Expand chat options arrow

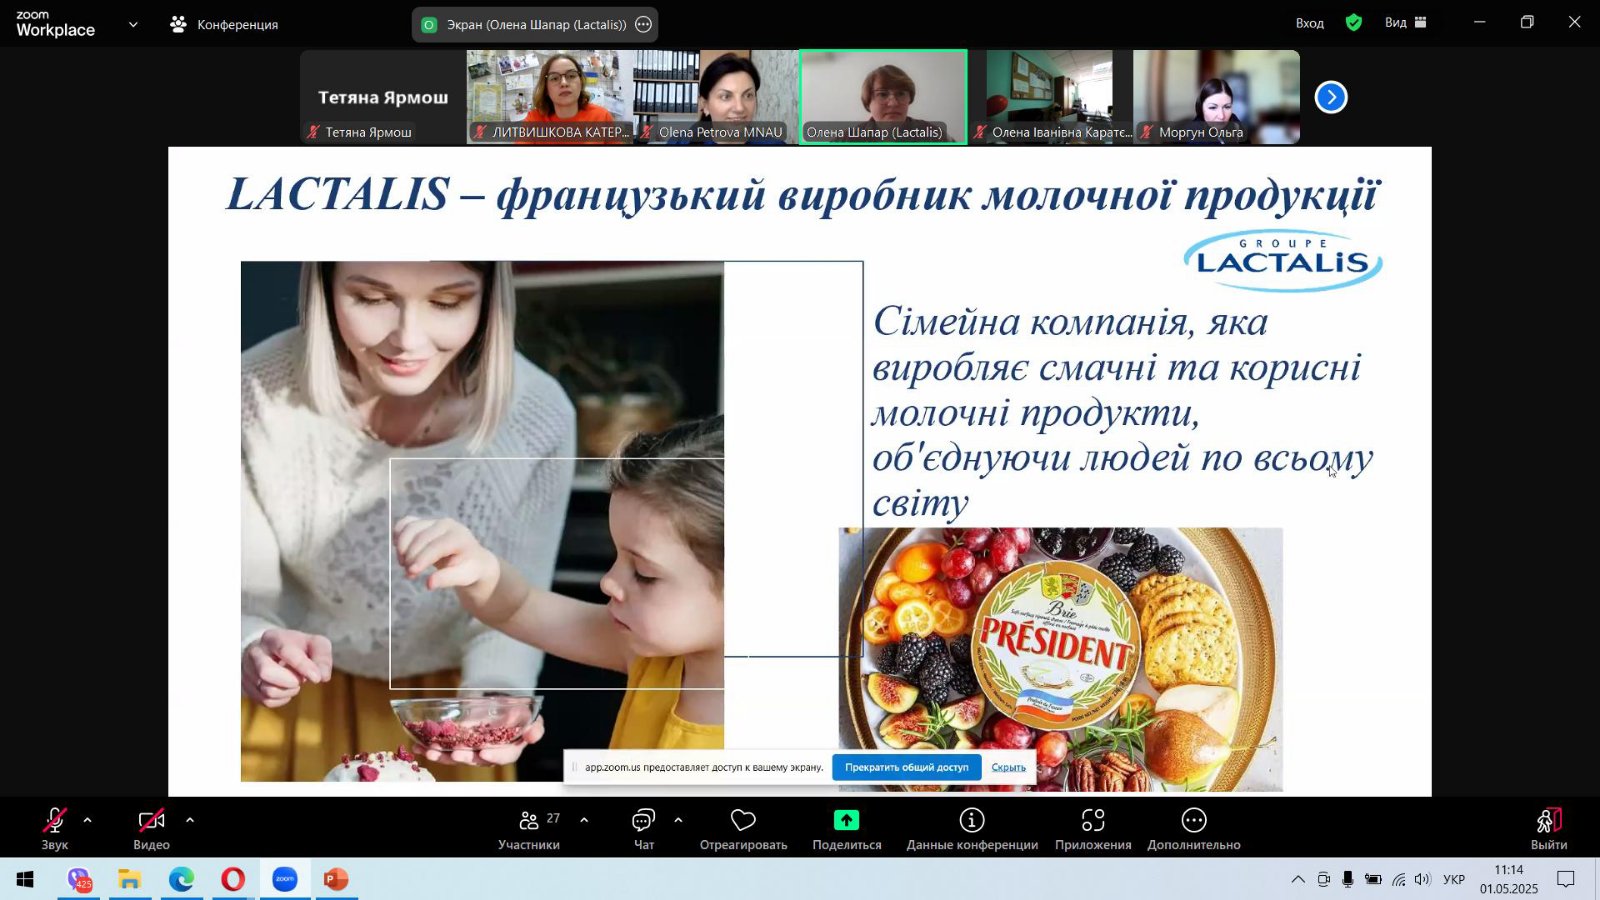point(678,820)
